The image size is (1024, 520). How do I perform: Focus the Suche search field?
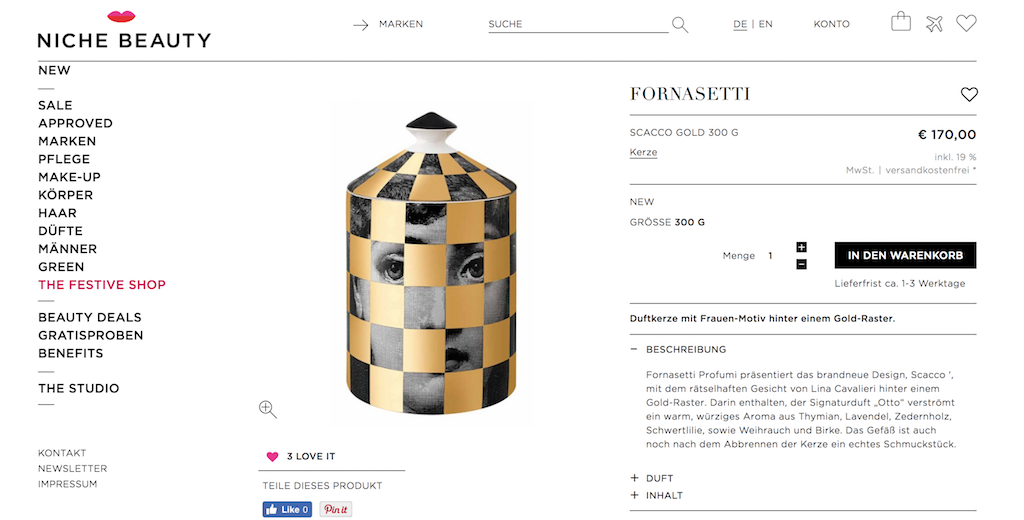click(575, 24)
